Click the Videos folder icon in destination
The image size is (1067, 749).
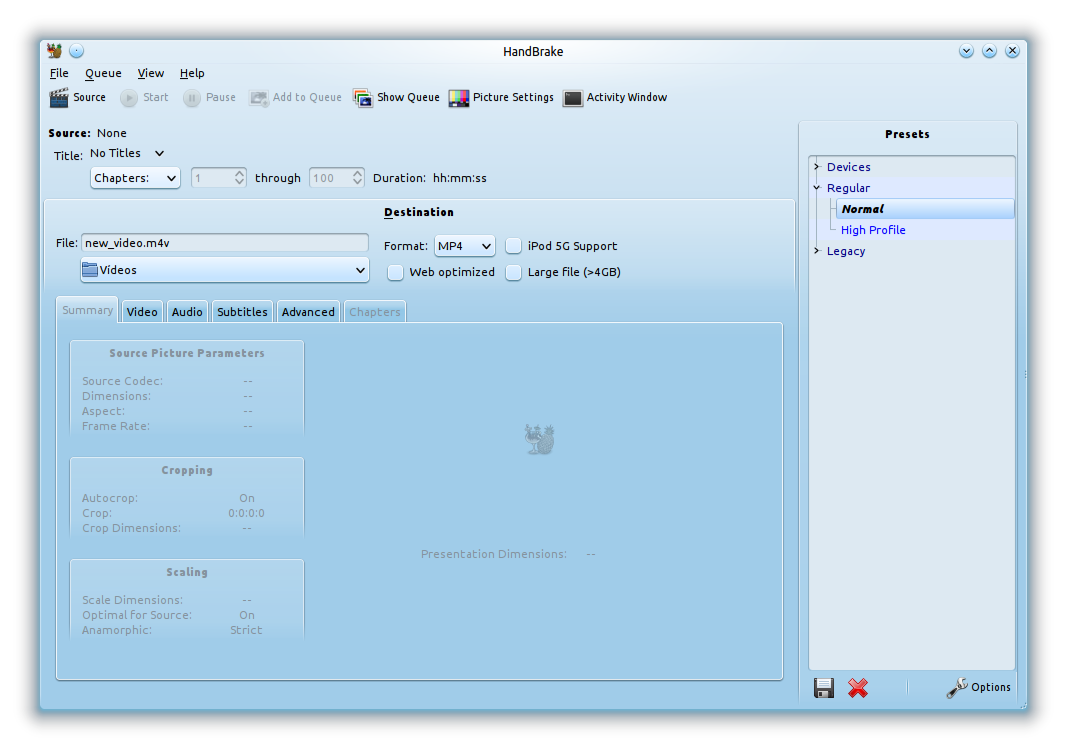90,270
